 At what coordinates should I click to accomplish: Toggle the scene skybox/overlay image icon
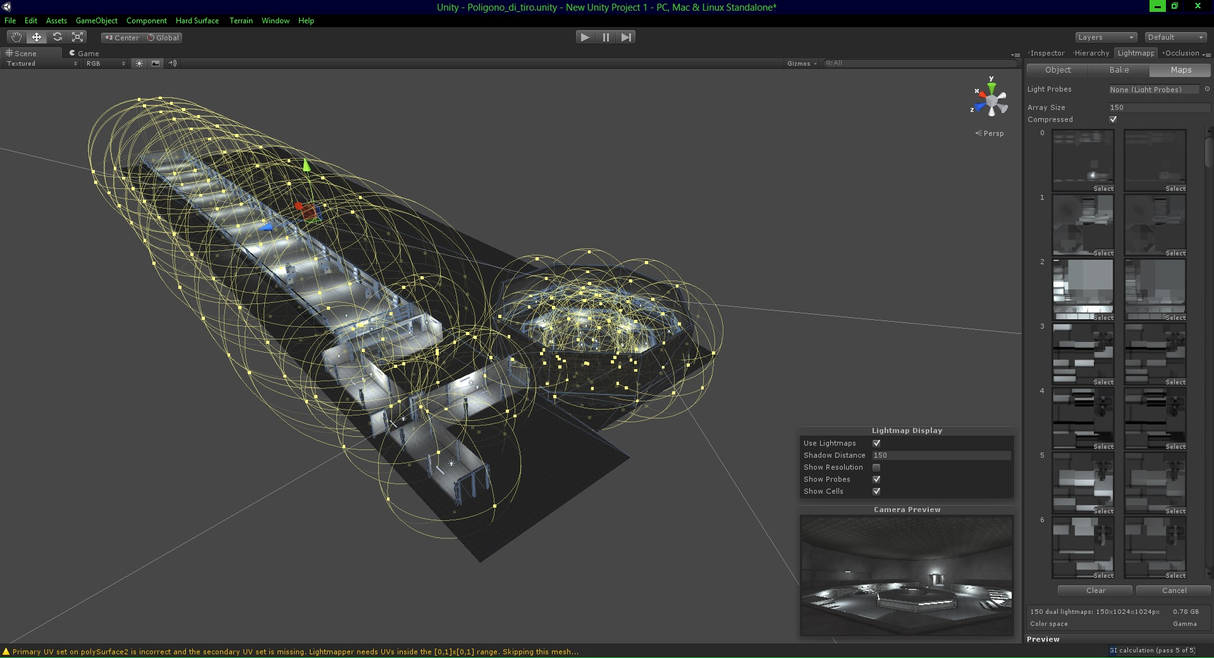(x=155, y=63)
